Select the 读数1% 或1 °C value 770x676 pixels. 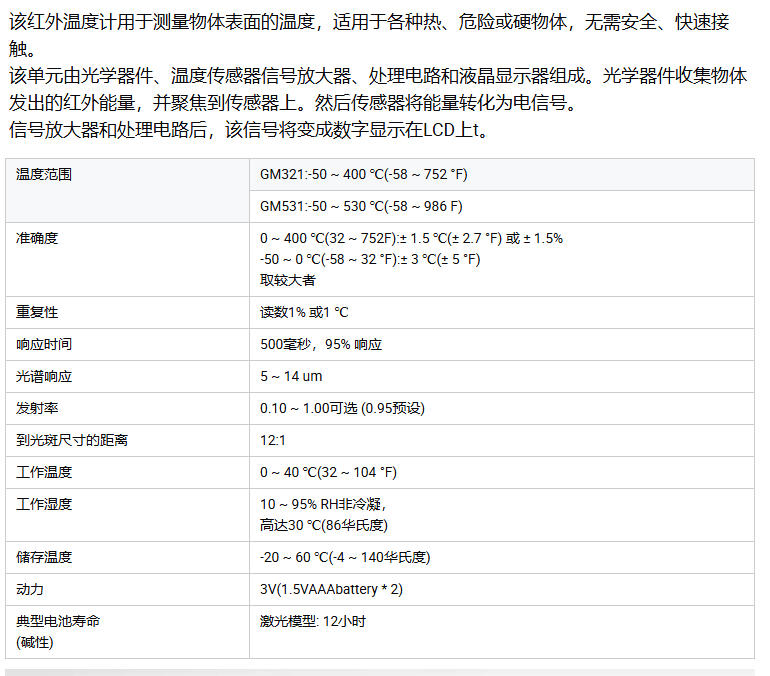coord(304,312)
